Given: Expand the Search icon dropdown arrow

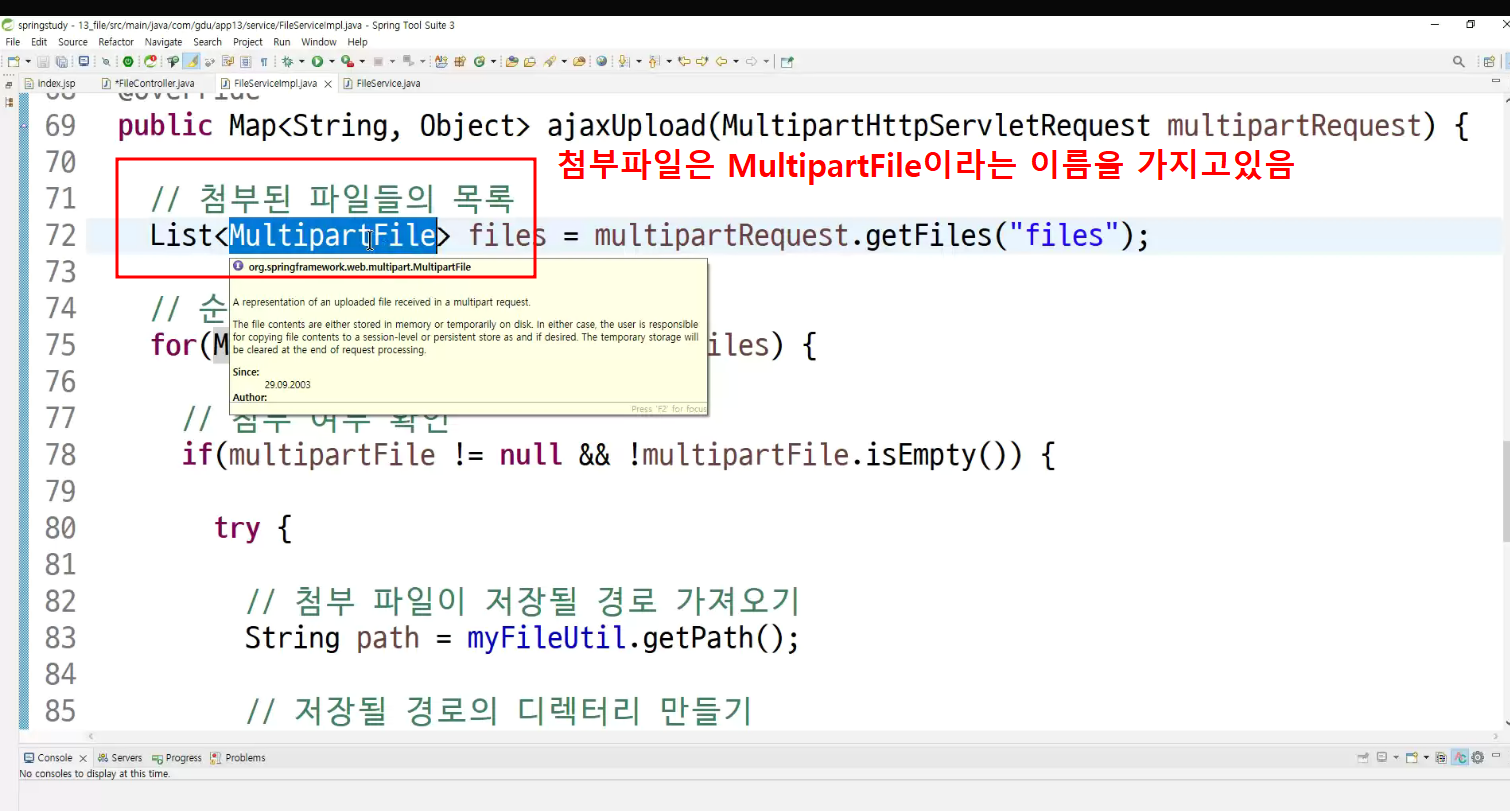Looking at the screenshot, I should click(x=564, y=61).
